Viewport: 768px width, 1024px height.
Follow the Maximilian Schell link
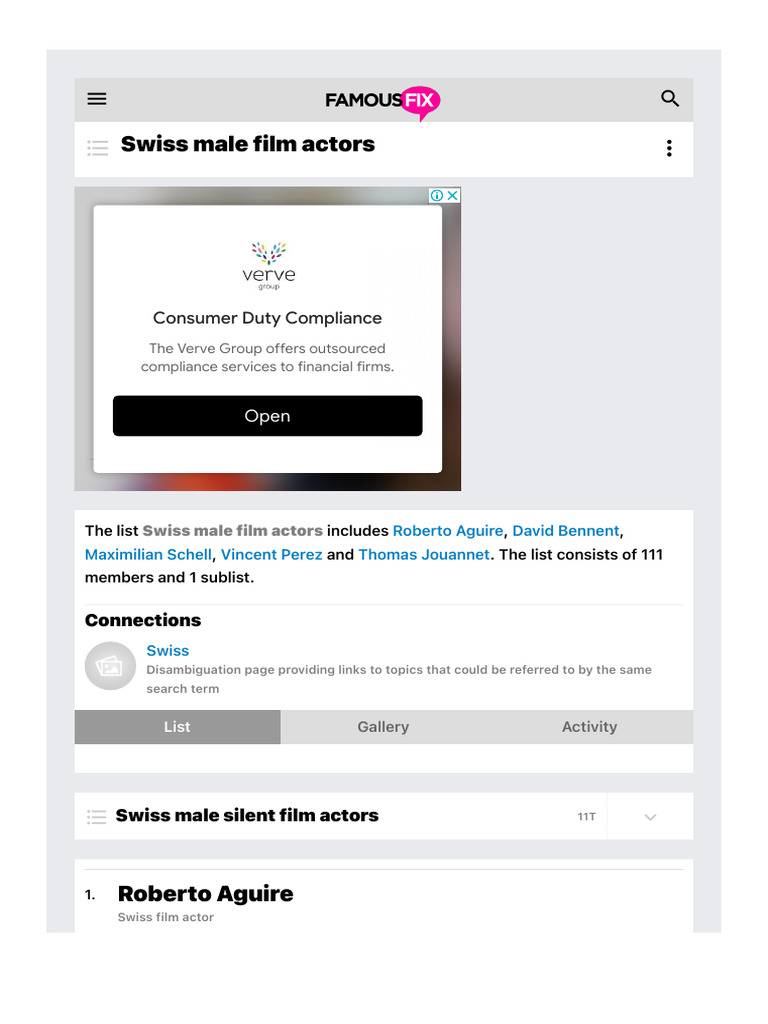(148, 555)
